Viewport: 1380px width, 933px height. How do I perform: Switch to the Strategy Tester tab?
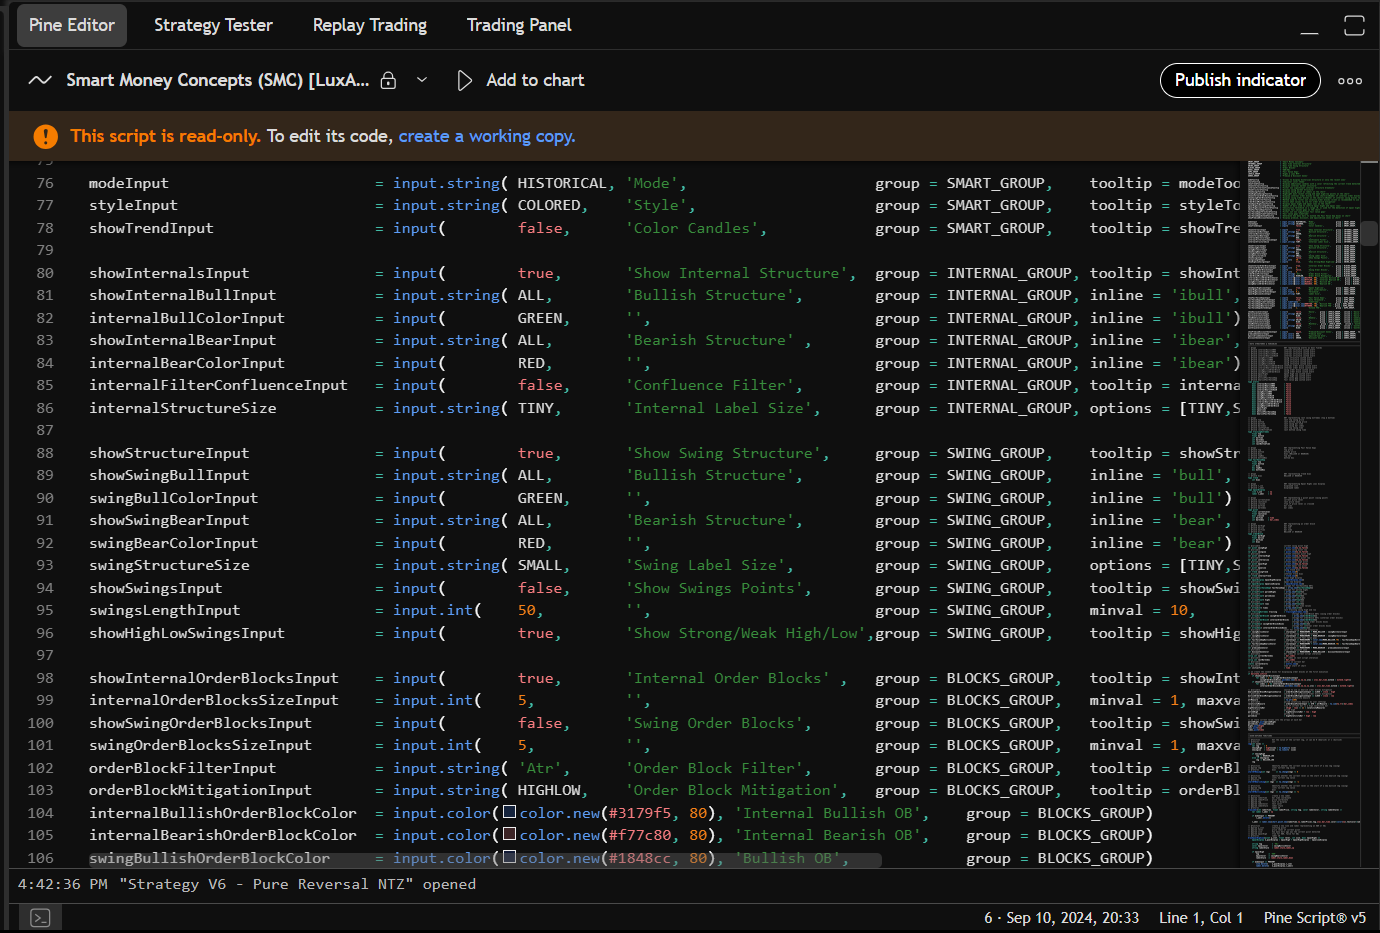(x=213, y=25)
